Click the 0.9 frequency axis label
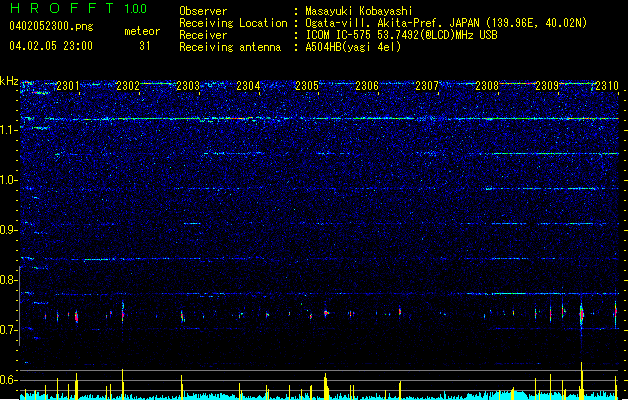The width and height of the screenshot is (629, 400). tap(9, 230)
